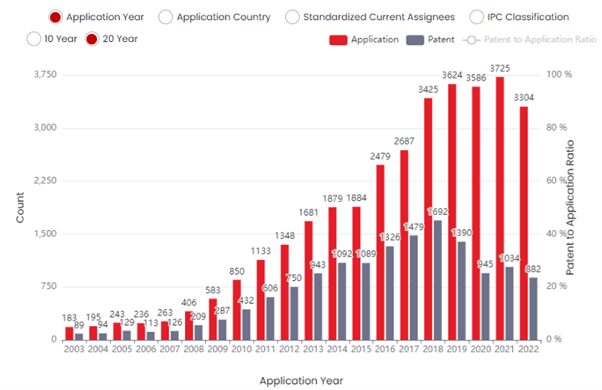Click the 2003 x-axis year label

point(74,349)
